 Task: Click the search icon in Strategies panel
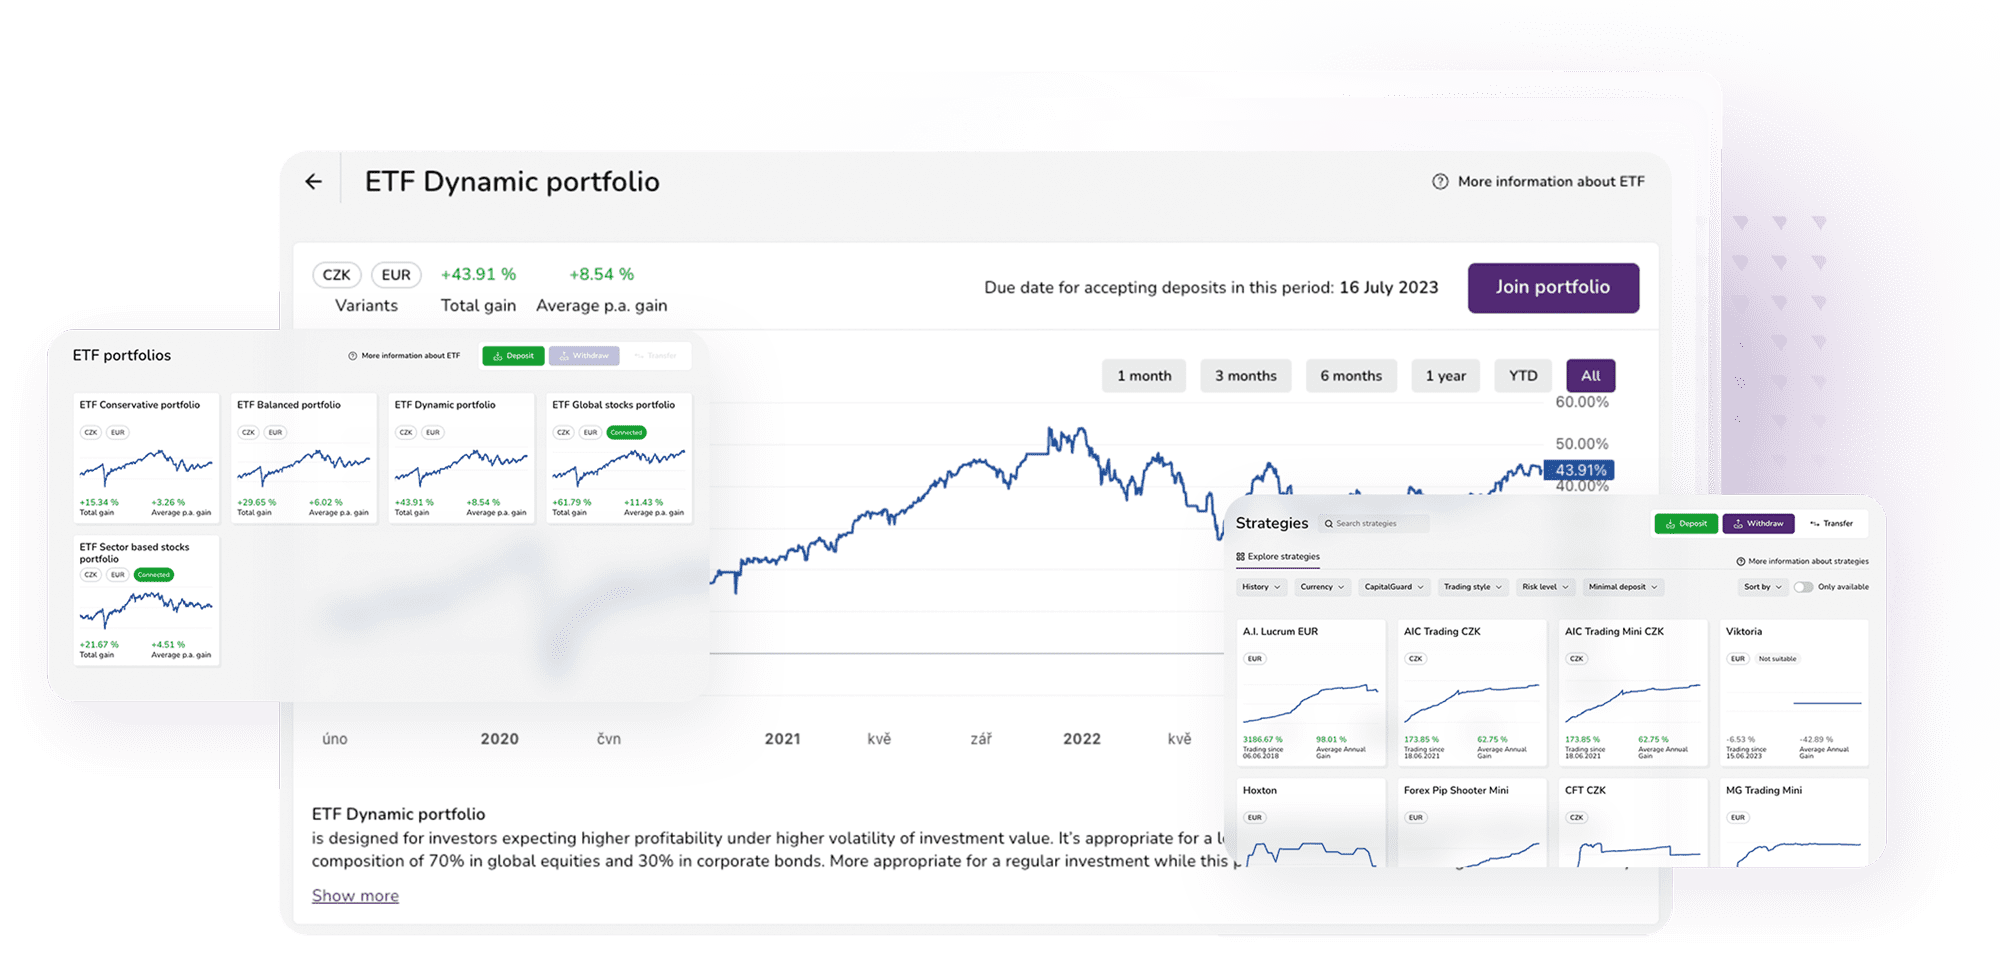point(1329,523)
